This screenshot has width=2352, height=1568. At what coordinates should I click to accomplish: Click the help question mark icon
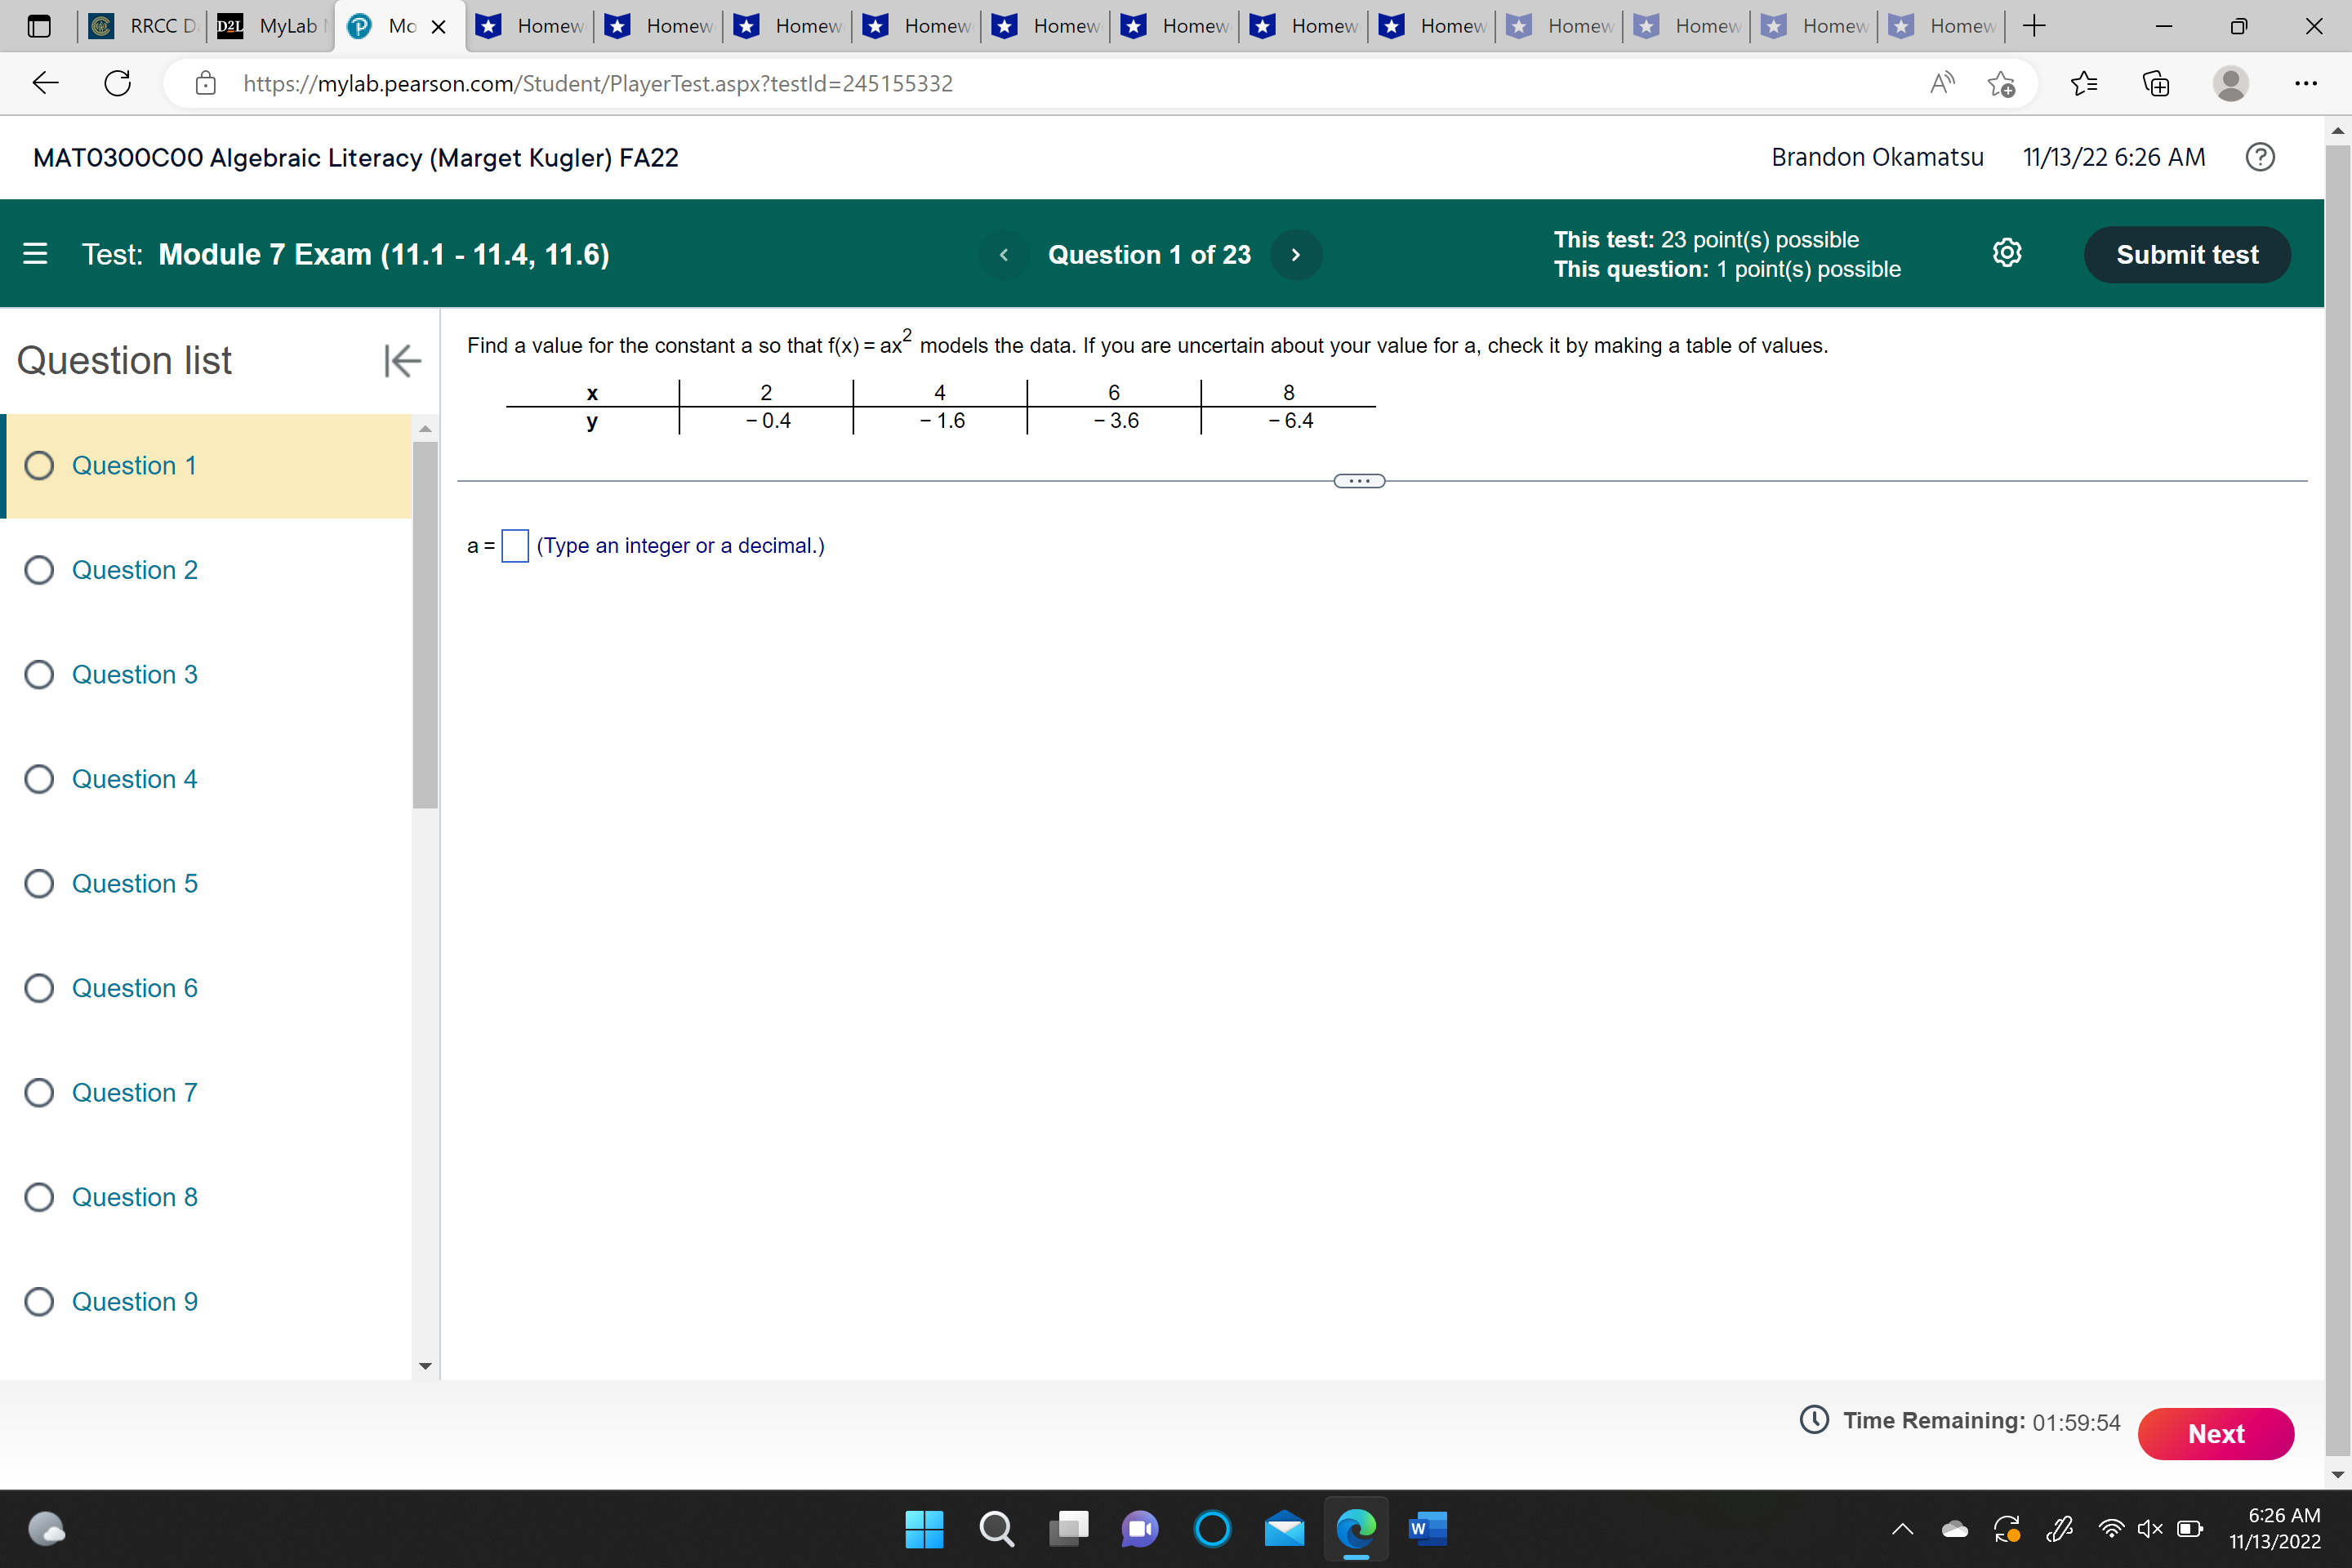2260,157
